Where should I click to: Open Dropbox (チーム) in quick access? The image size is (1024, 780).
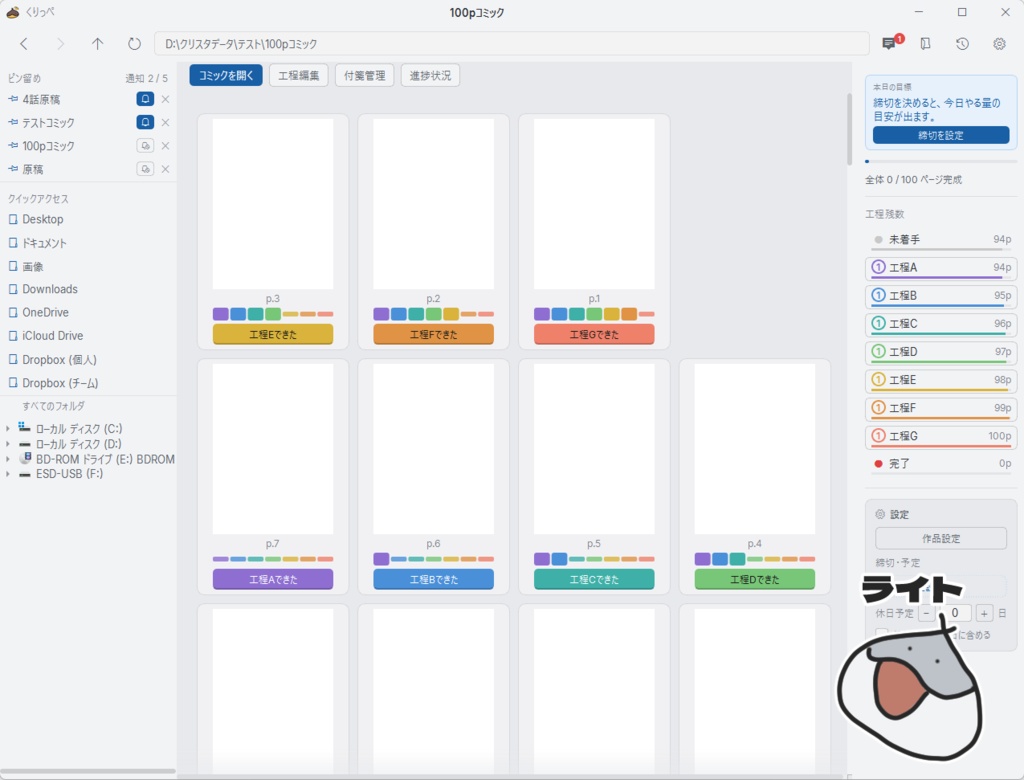point(60,383)
